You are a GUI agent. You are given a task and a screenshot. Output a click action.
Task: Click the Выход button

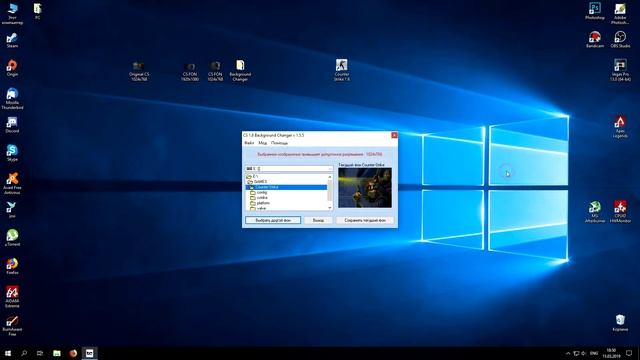(318, 220)
